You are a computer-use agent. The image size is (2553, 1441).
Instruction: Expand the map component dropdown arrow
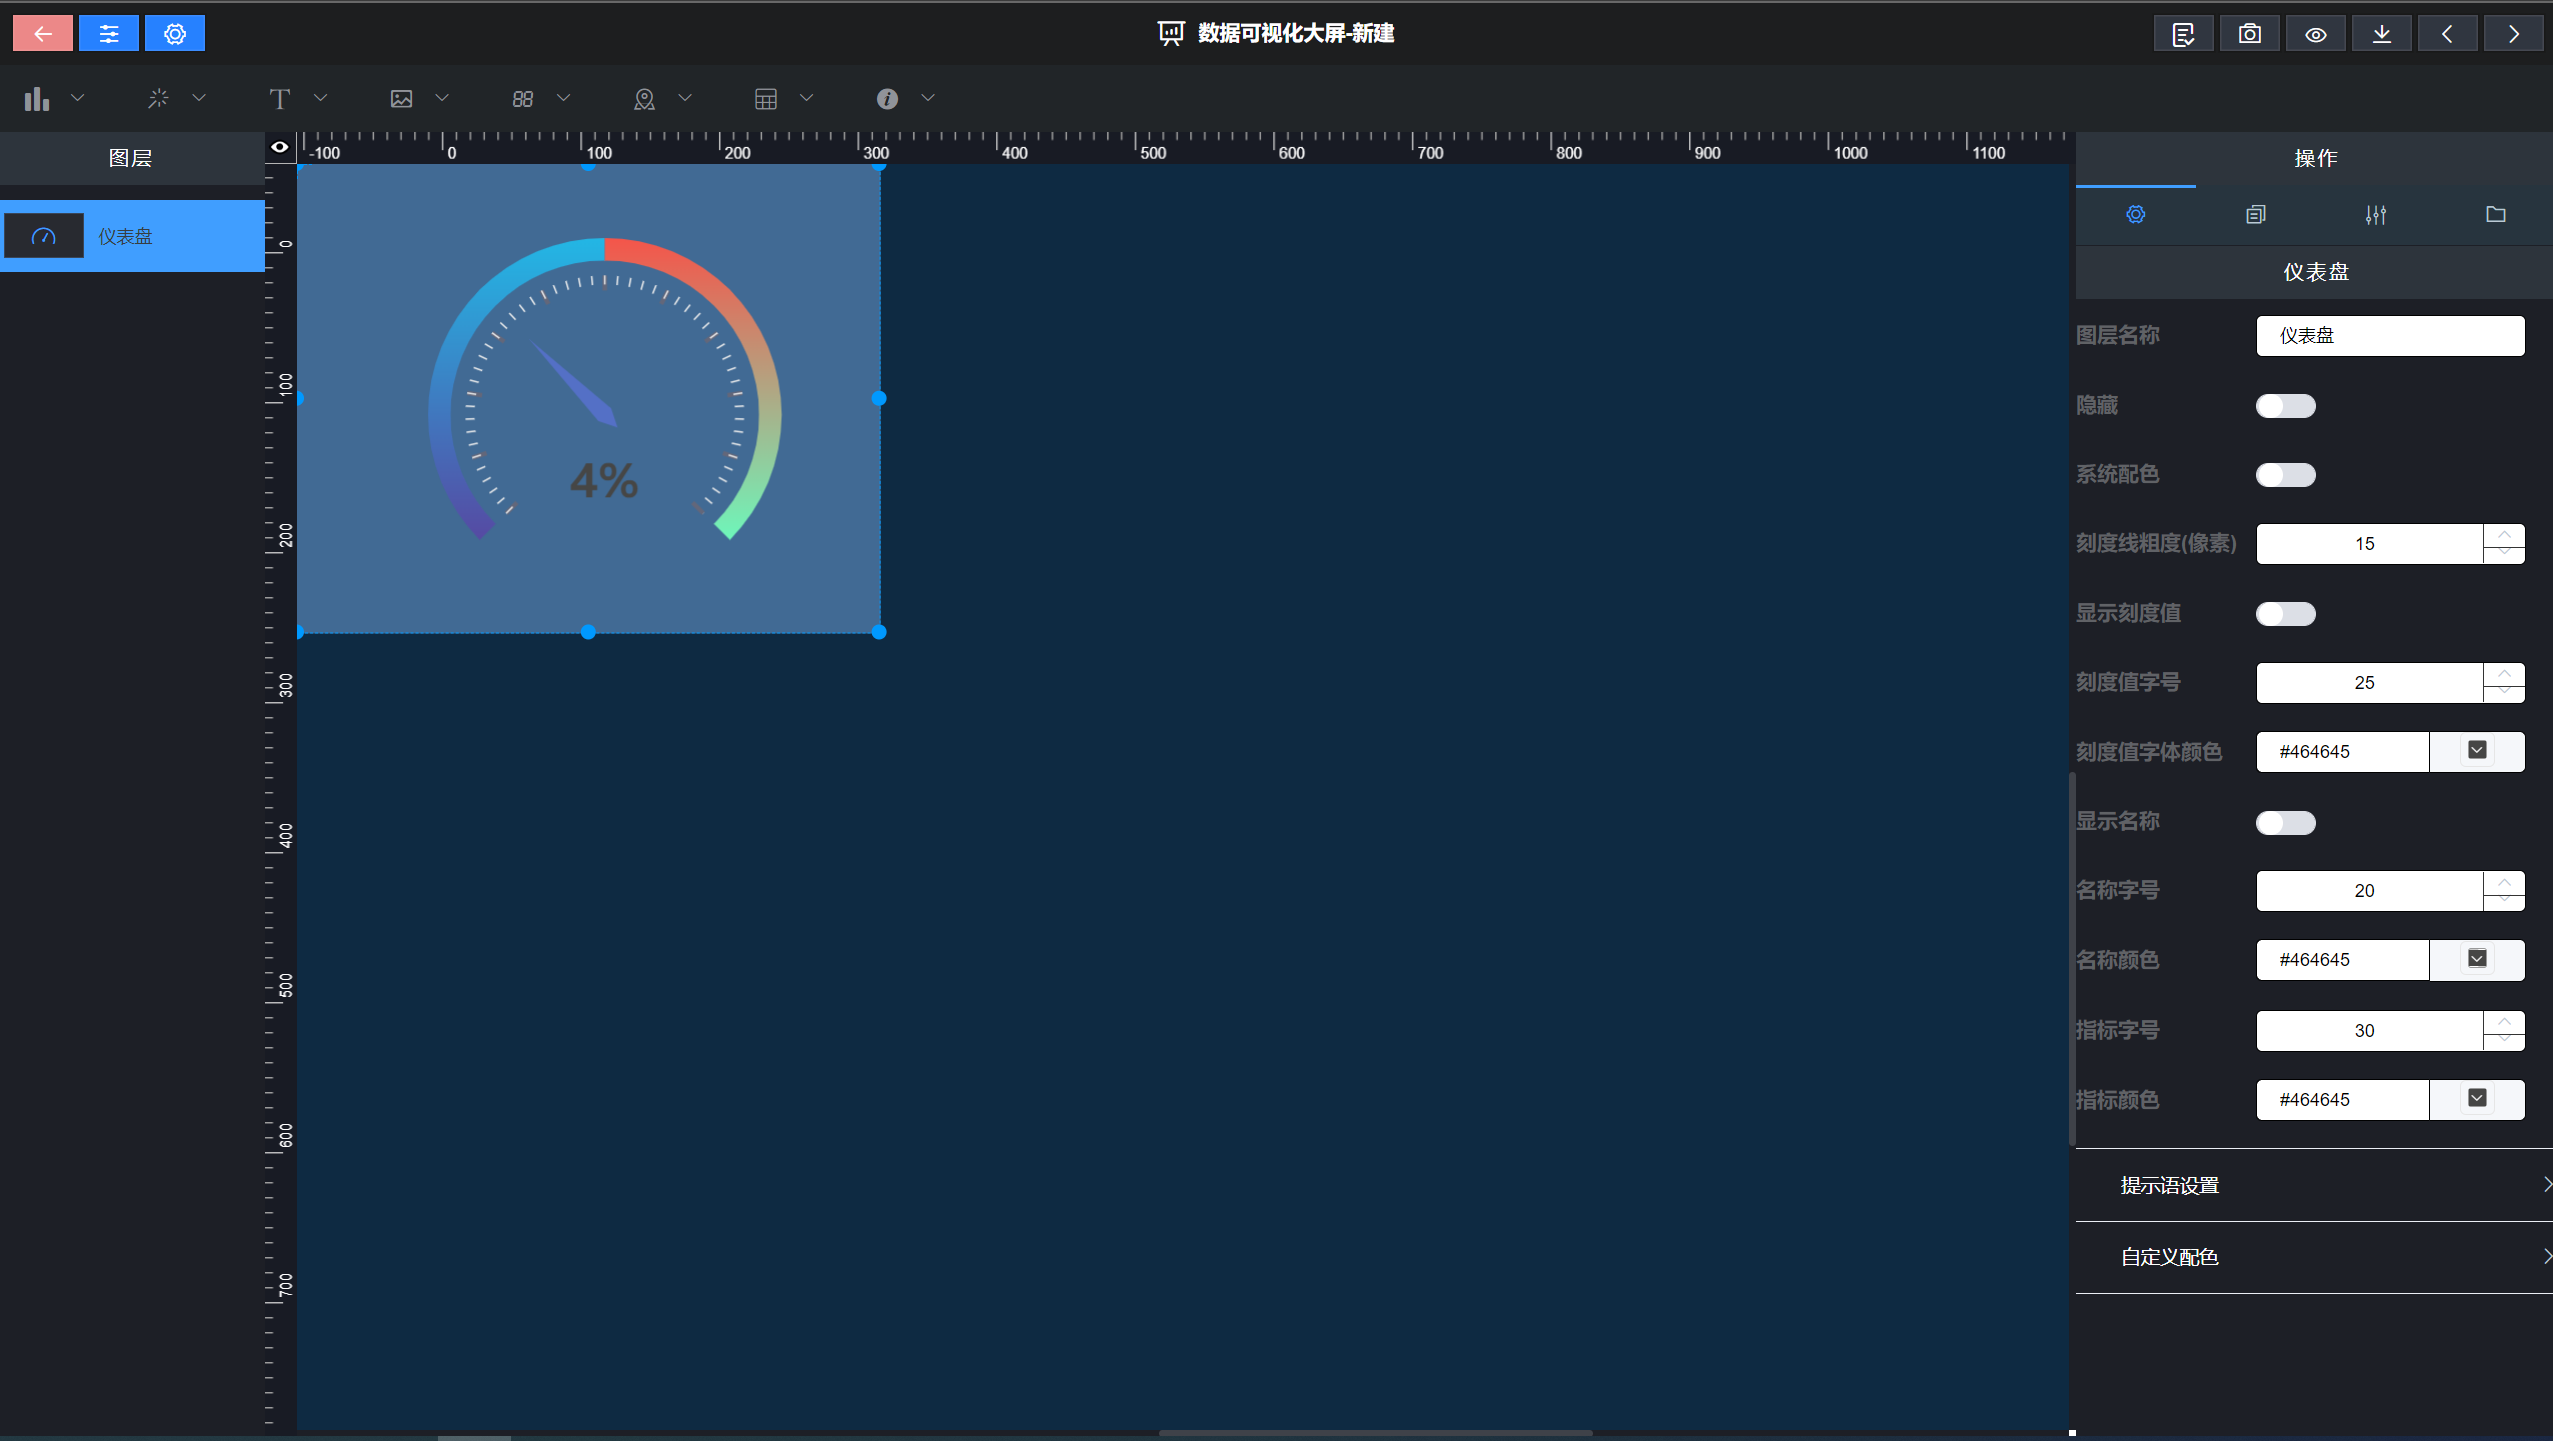click(685, 97)
